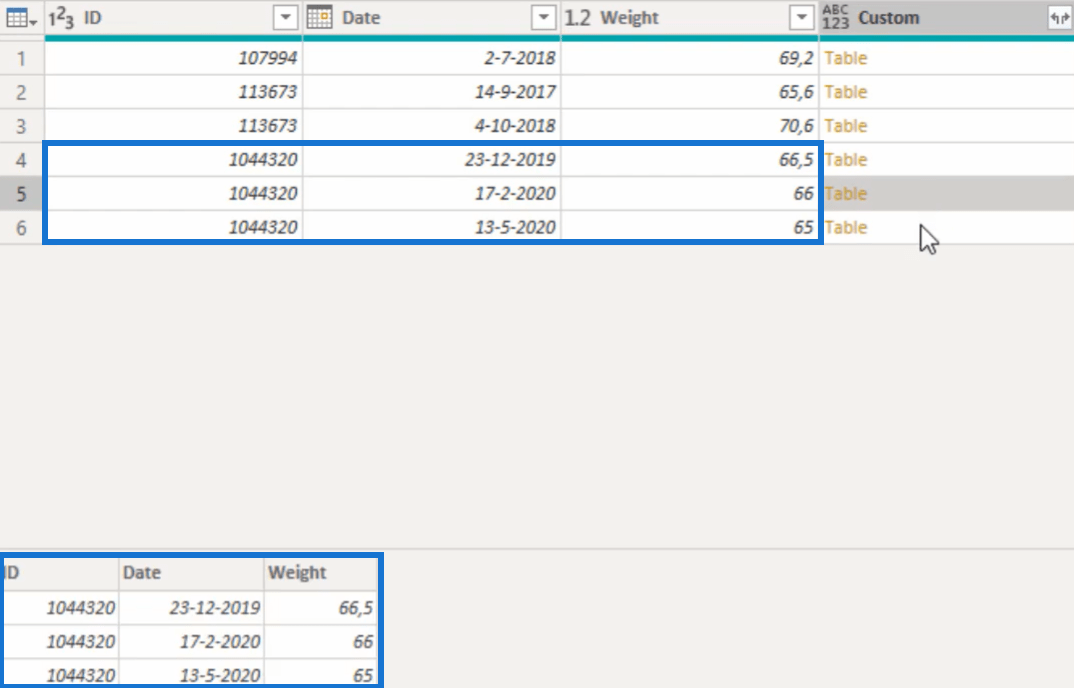Open Table link in row 3
This screenshot has height=688, width=1074.
coord(845,126)
